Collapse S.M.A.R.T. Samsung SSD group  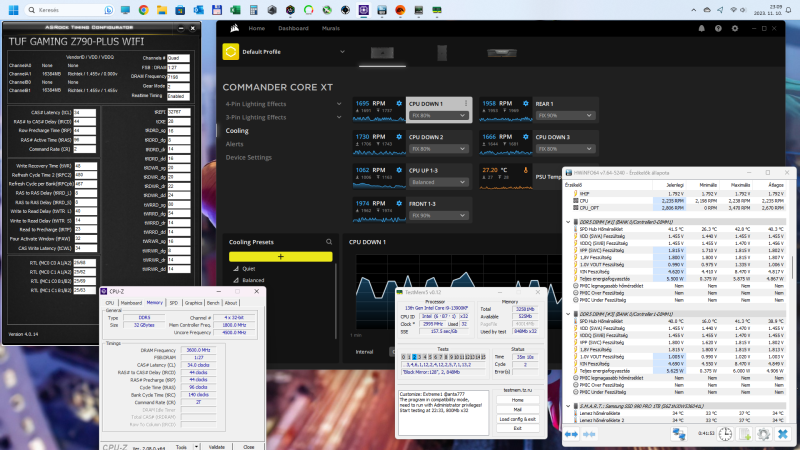tap(568, 406)
